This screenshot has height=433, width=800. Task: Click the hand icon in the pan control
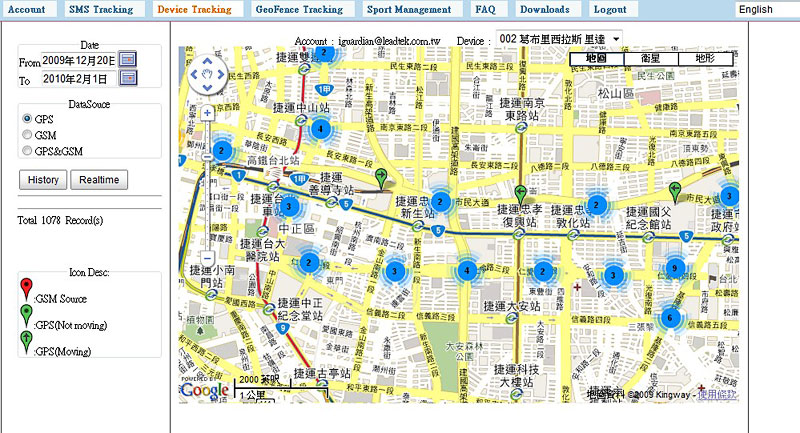(x=207, y=74)
